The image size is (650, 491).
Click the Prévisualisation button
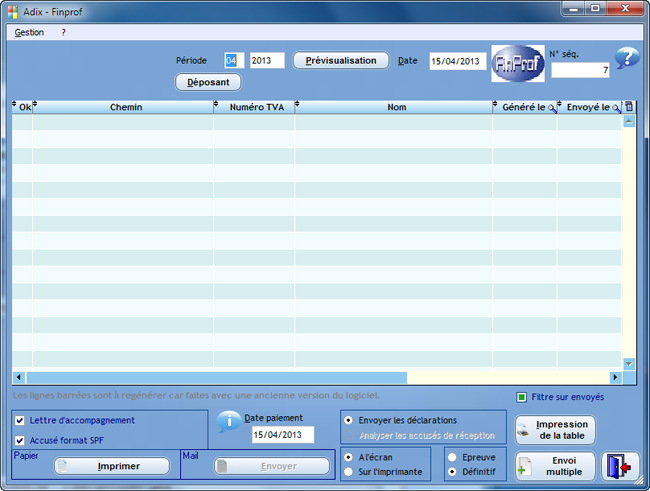tap(340, 60)
